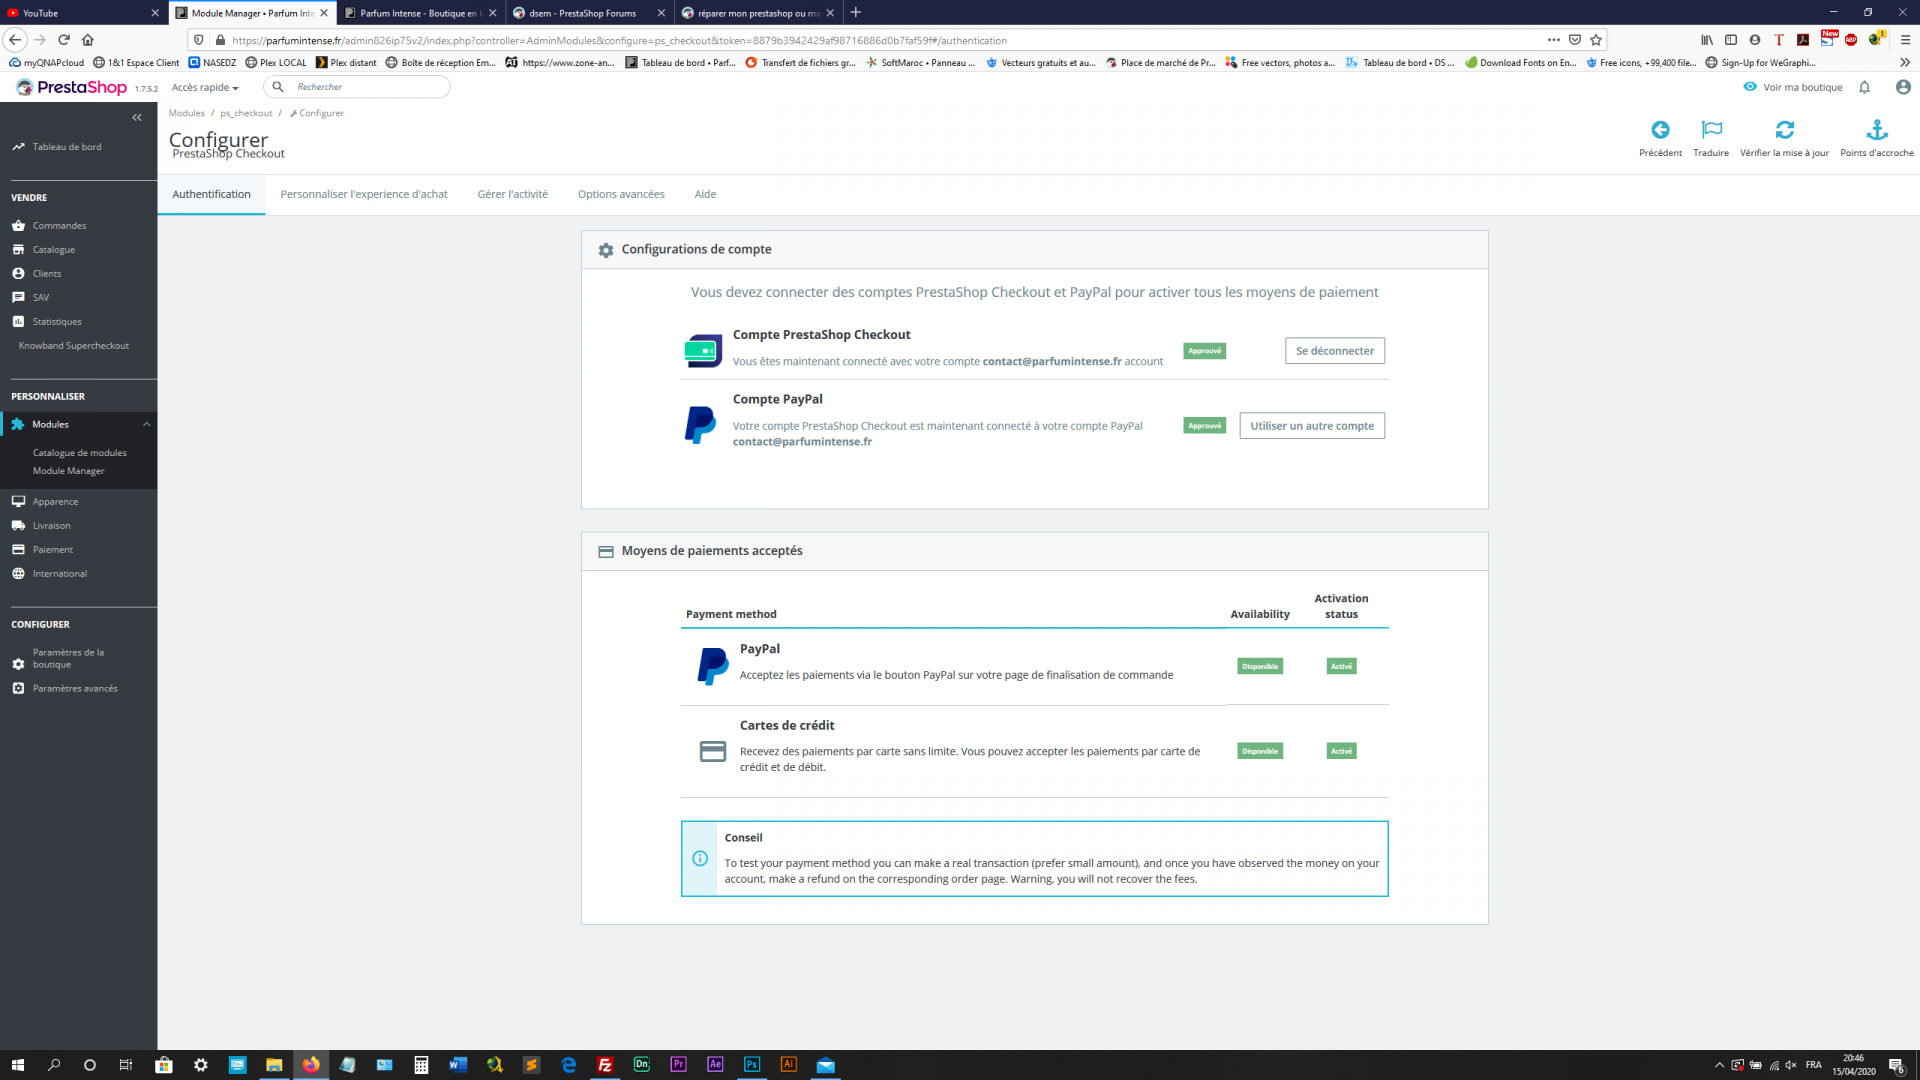Open Voir ma boutique eye link
The image size is (1920, 1080).
coord(1792,87)
